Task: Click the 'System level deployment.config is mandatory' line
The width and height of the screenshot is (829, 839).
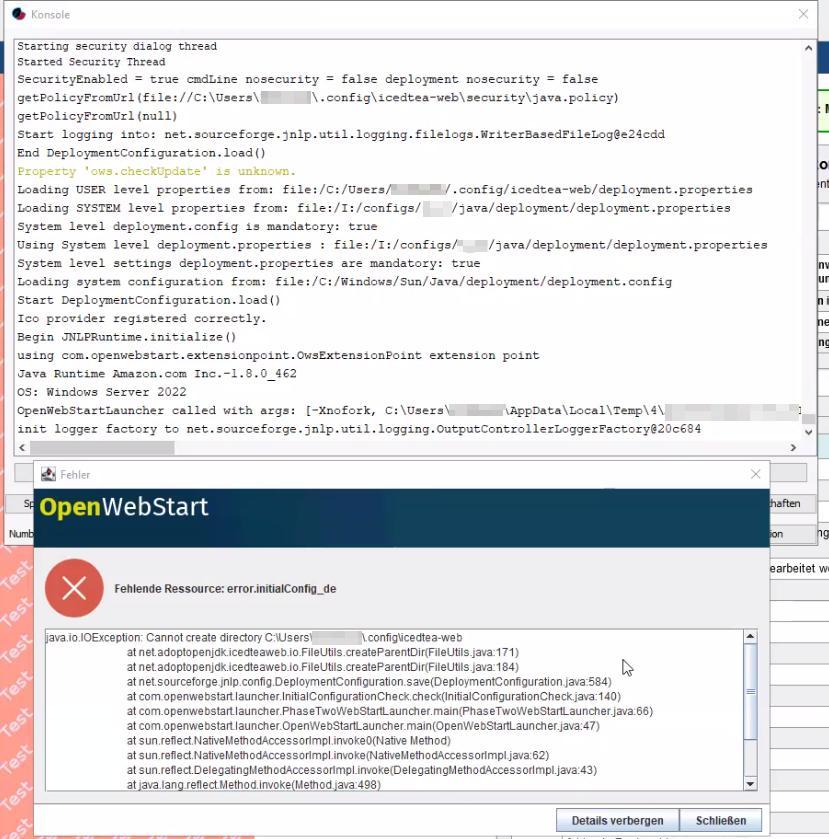Action: coord(197,226)
